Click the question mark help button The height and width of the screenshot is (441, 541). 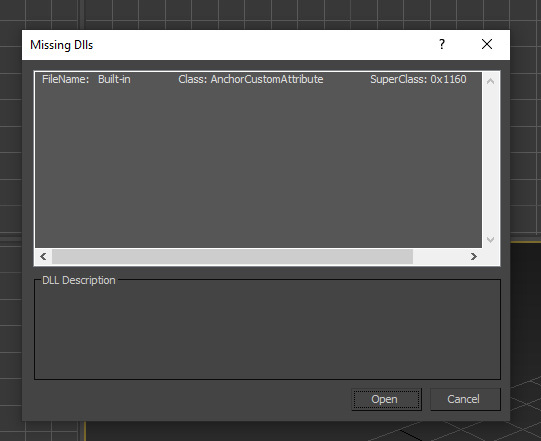click(x=442, y=45)
